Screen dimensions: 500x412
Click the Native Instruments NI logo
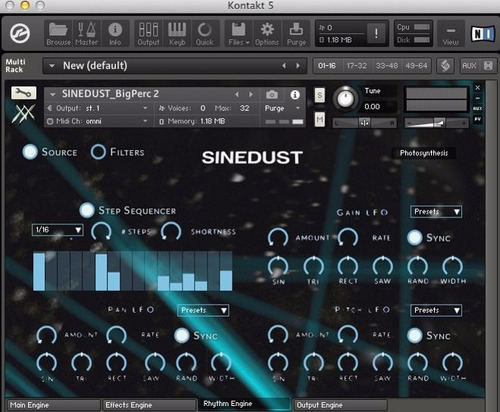tap(482, 34)
